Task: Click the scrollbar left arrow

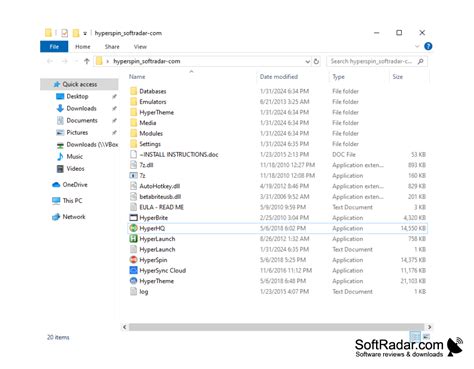Action: click(125, 327)
